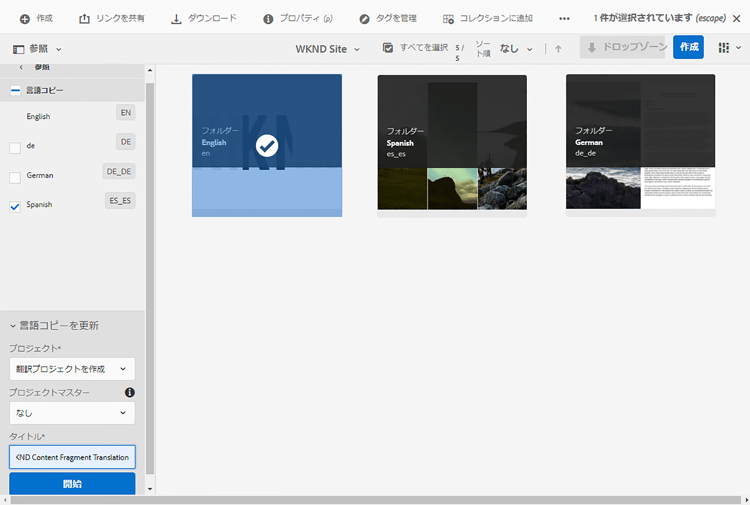Click the project master info icon
The width and height of the screenshot is (750, 505).
pyautogui.click(x=130, y=392)
